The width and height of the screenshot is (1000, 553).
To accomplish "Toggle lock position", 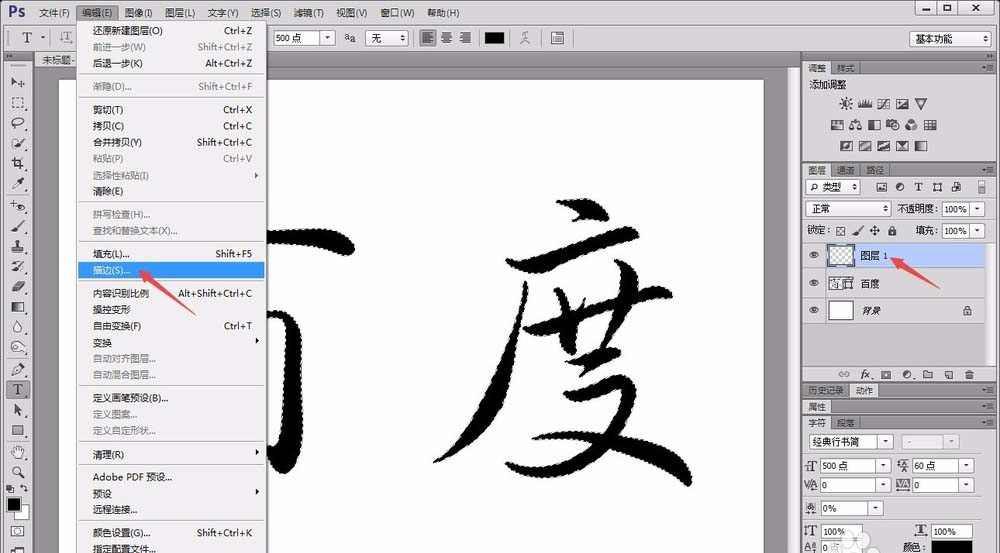I will click(875, 231).
